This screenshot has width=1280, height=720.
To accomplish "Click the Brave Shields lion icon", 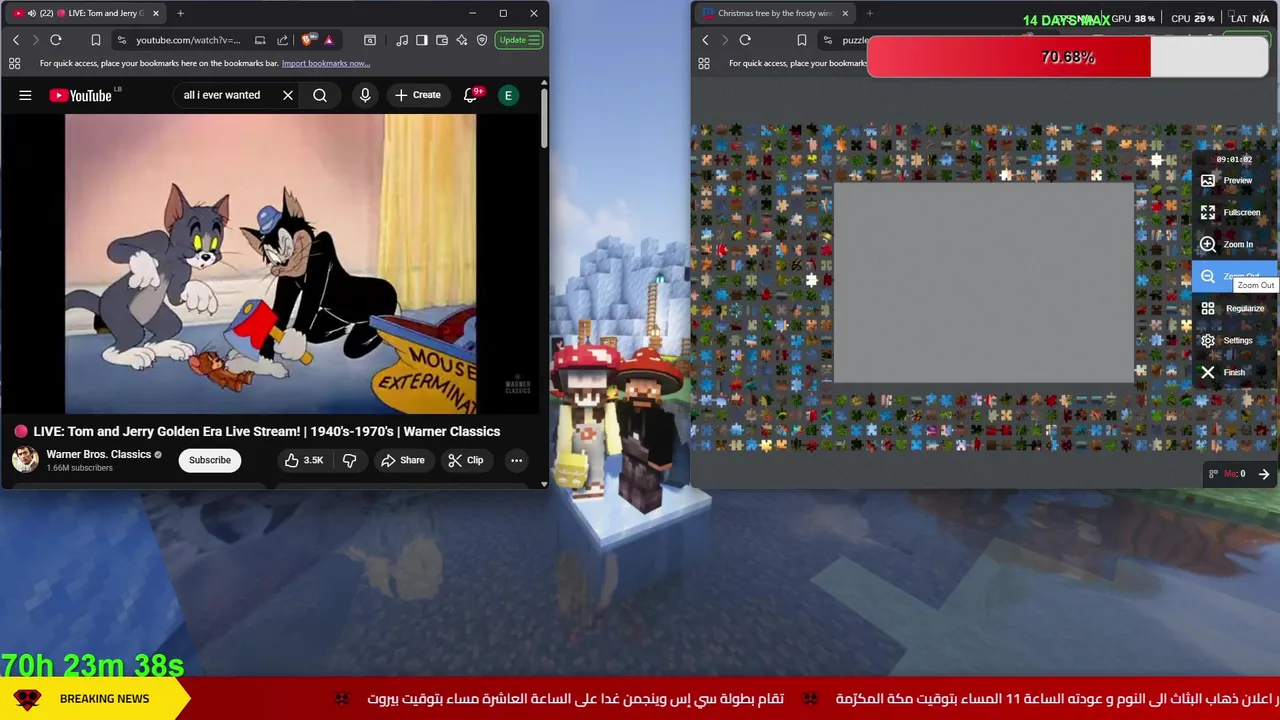I will click(307, 40).
